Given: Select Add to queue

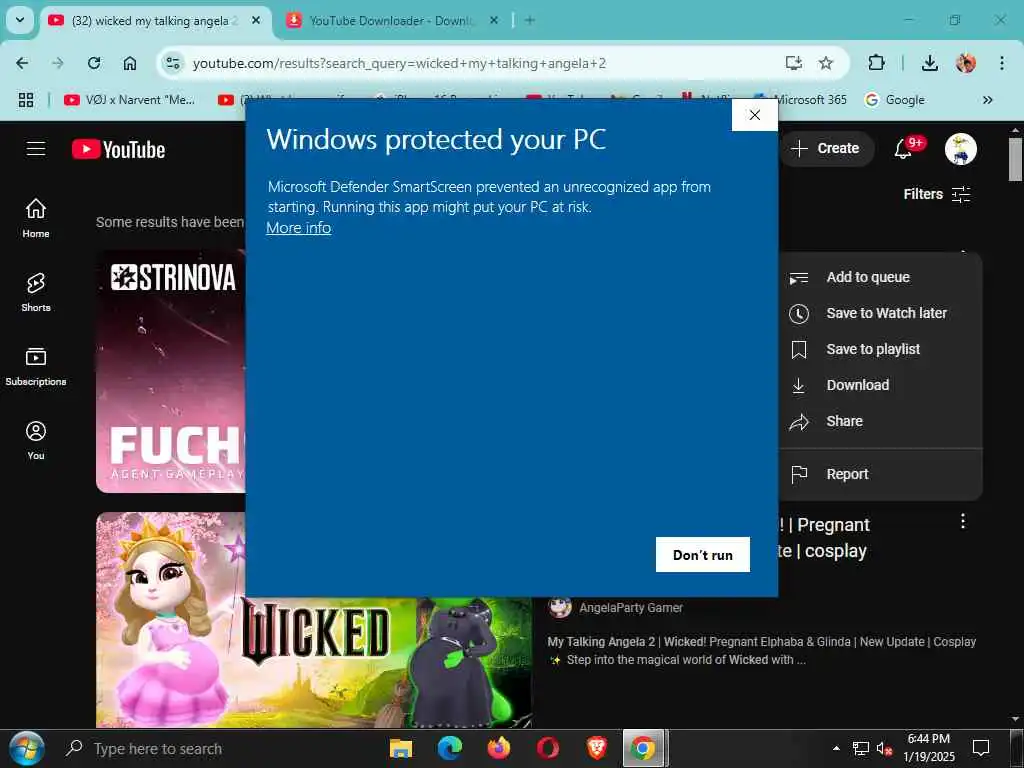Looking at the screenshot, I should coord(880,277).
